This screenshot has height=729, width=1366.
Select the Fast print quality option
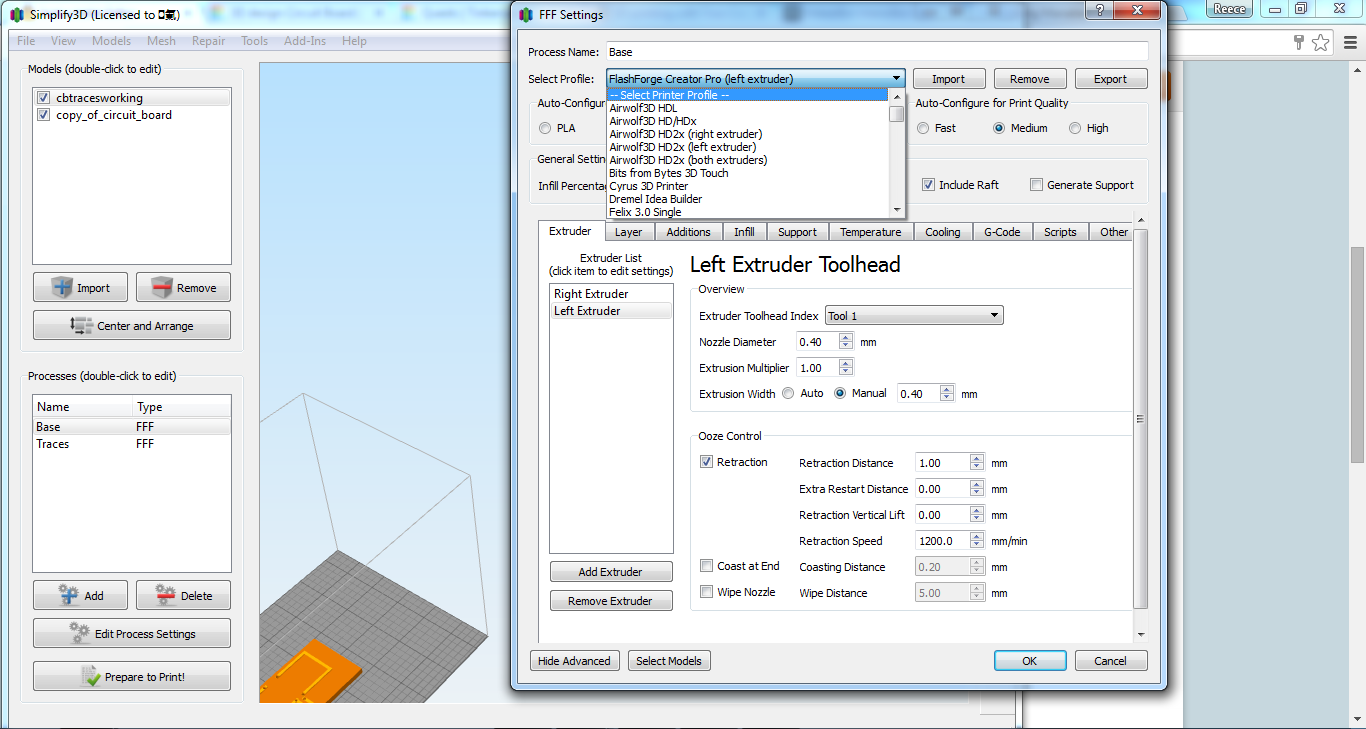point(923,128)
